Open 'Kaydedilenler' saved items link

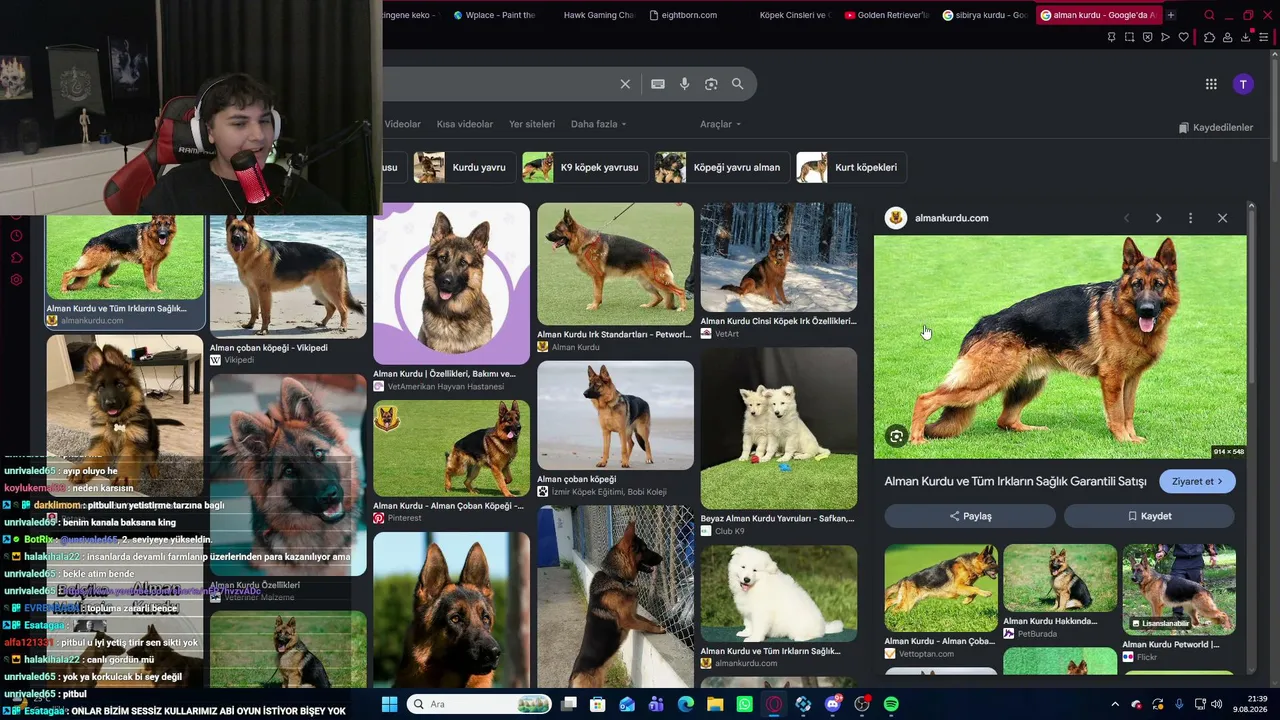tap(1215, 128)
